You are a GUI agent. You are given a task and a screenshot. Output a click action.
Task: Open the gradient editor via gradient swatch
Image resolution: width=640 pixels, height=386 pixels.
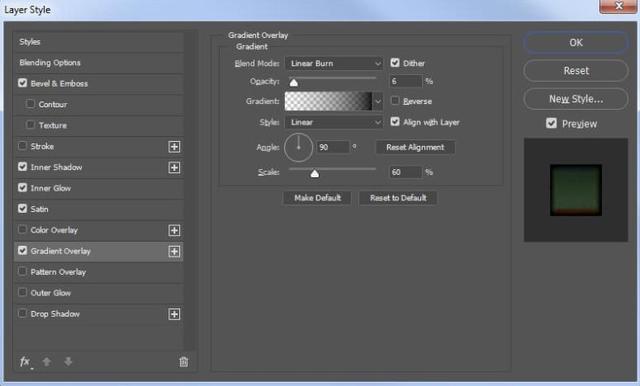point(328,101)
